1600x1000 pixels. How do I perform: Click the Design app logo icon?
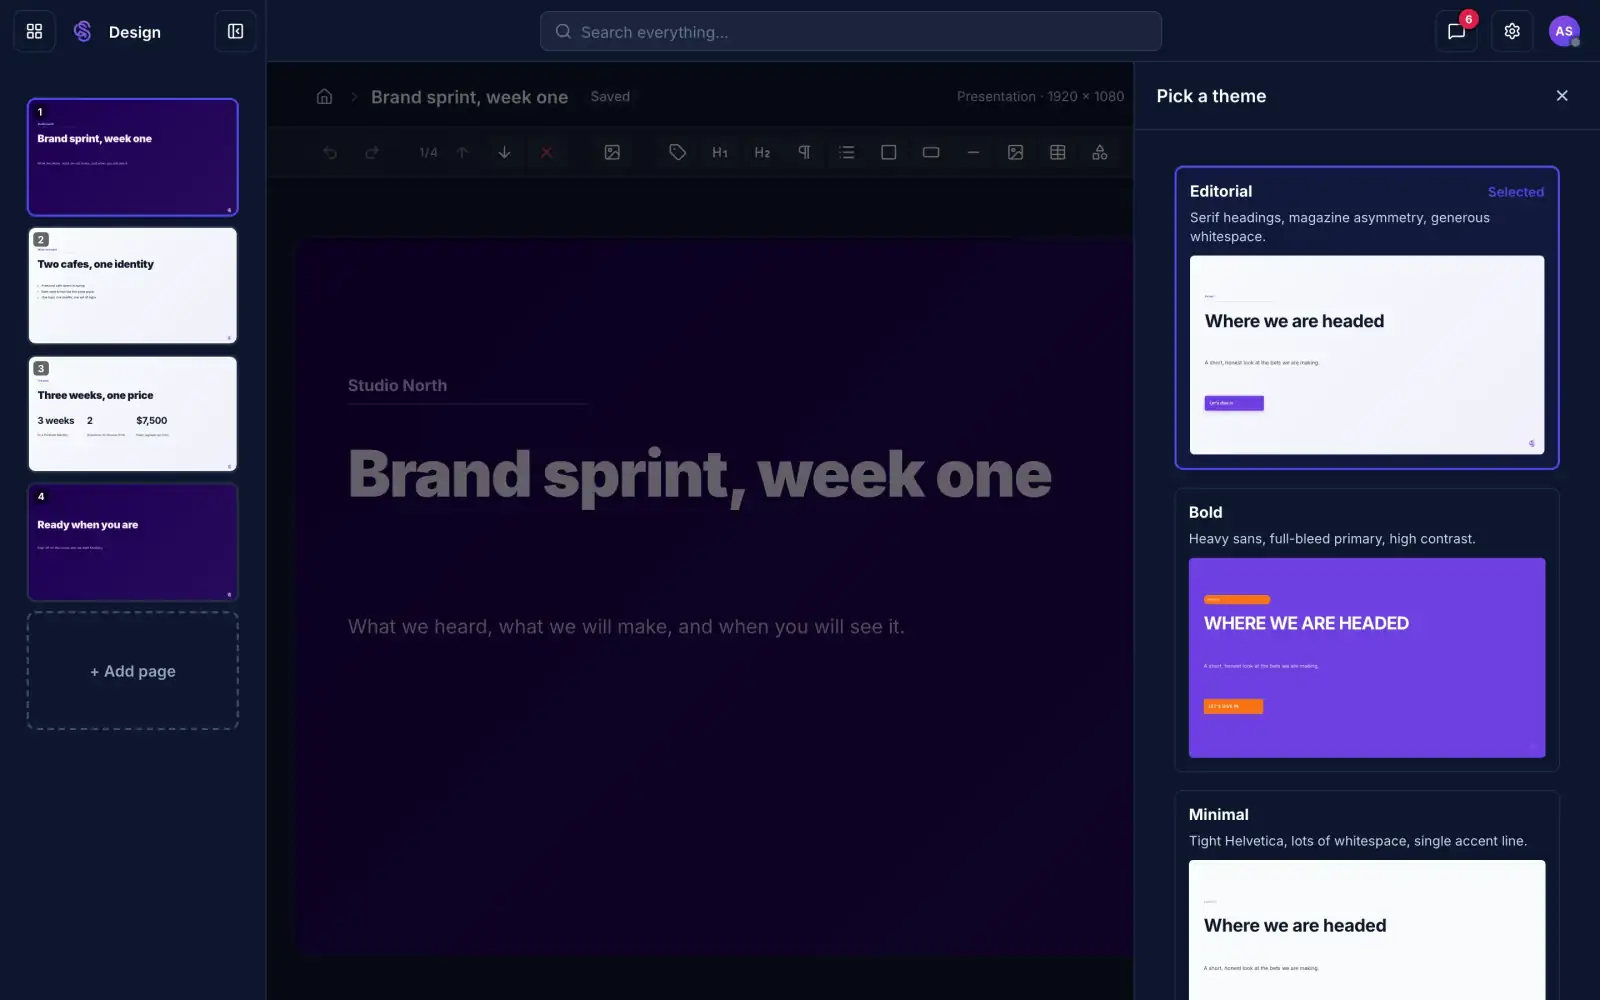(83, 31)
